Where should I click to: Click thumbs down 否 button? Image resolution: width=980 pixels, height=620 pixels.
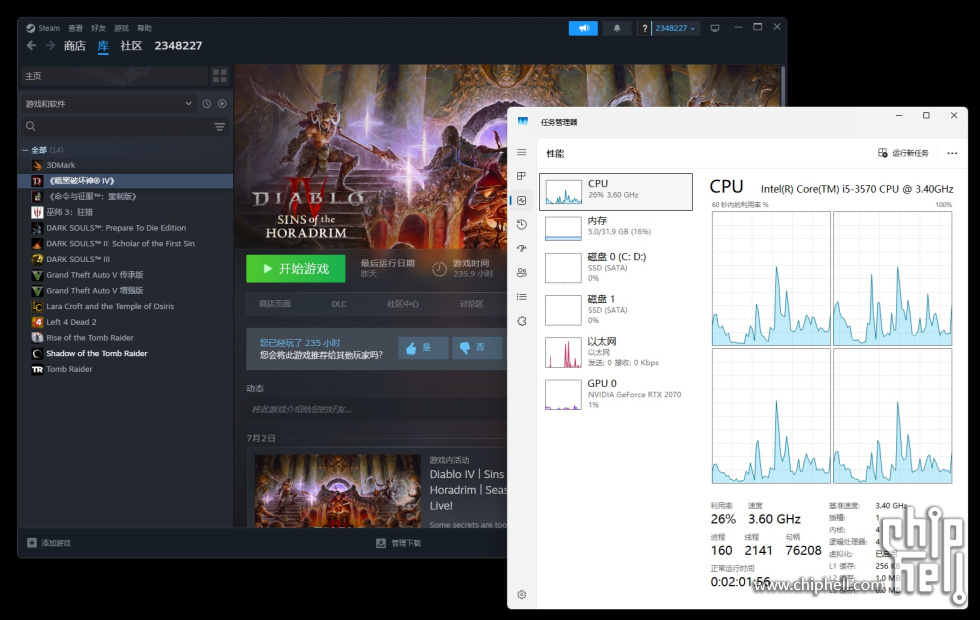[477, 348]
